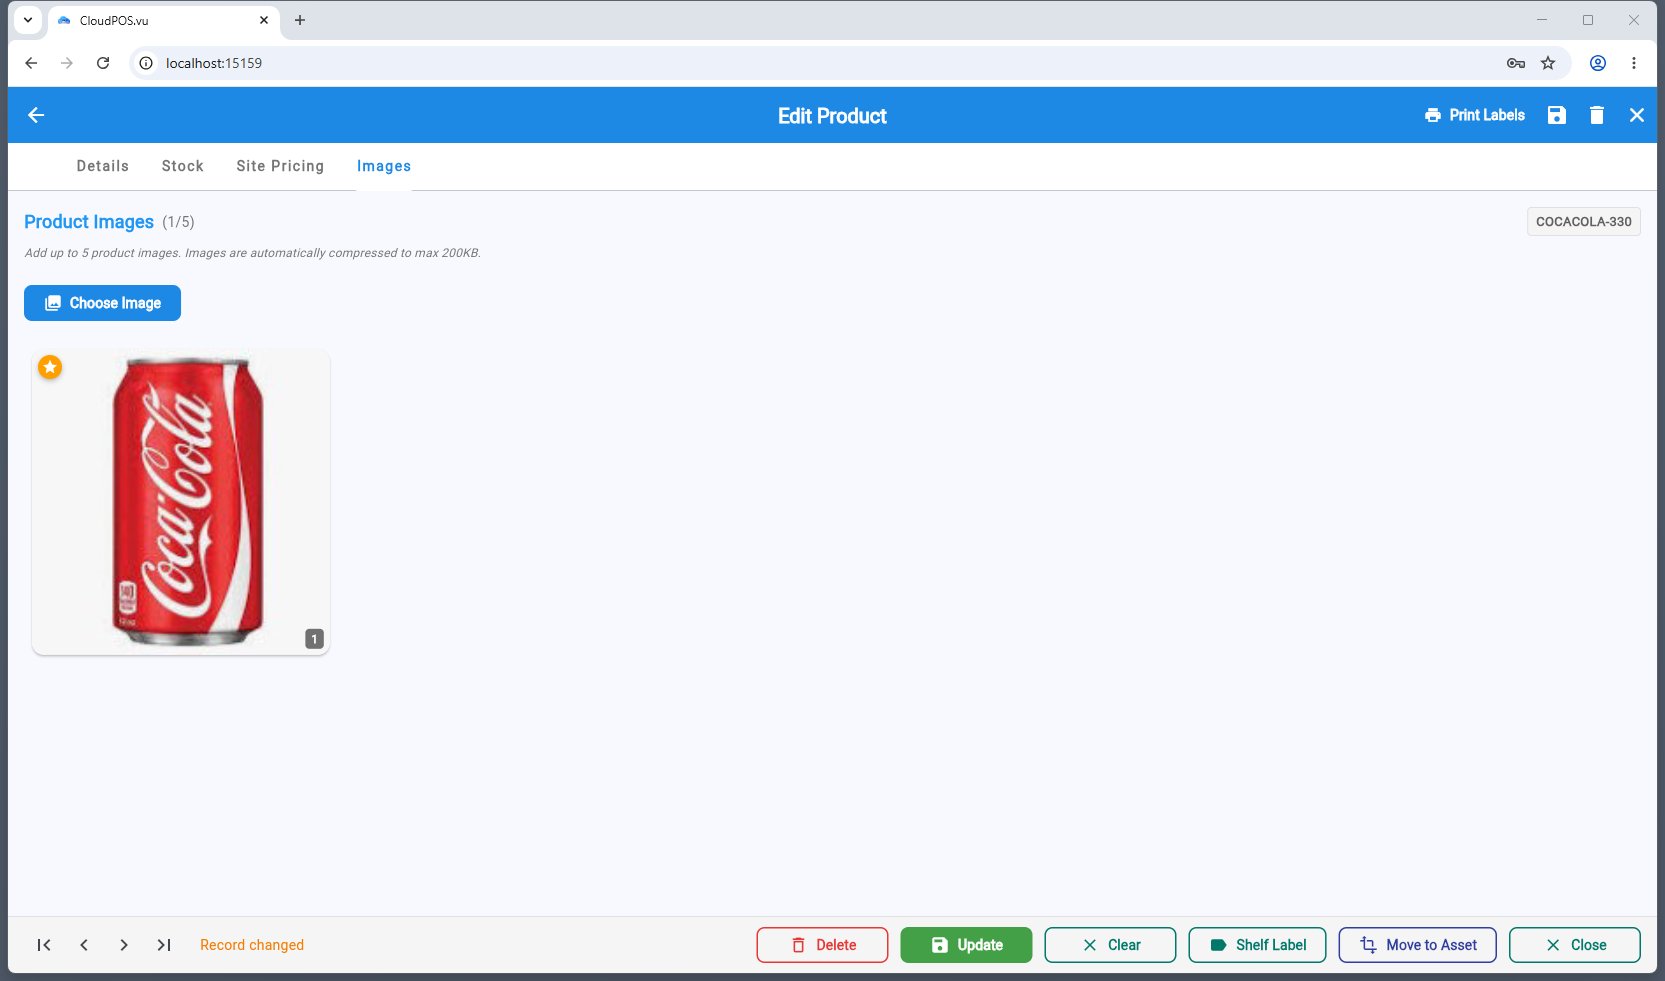This screenshot has height=981, width=1665.
Task: Click the save floppy icon in header
Action: pyautogui.click(x=1557, y=115)
